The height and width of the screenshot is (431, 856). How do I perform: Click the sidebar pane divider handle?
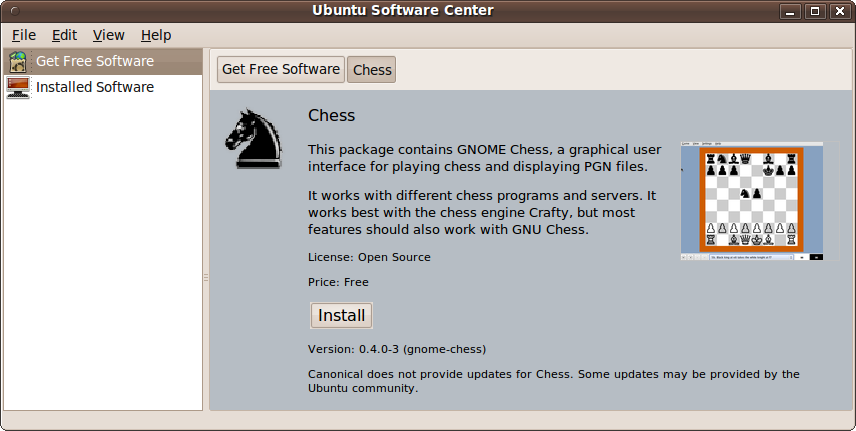point(206,277)
